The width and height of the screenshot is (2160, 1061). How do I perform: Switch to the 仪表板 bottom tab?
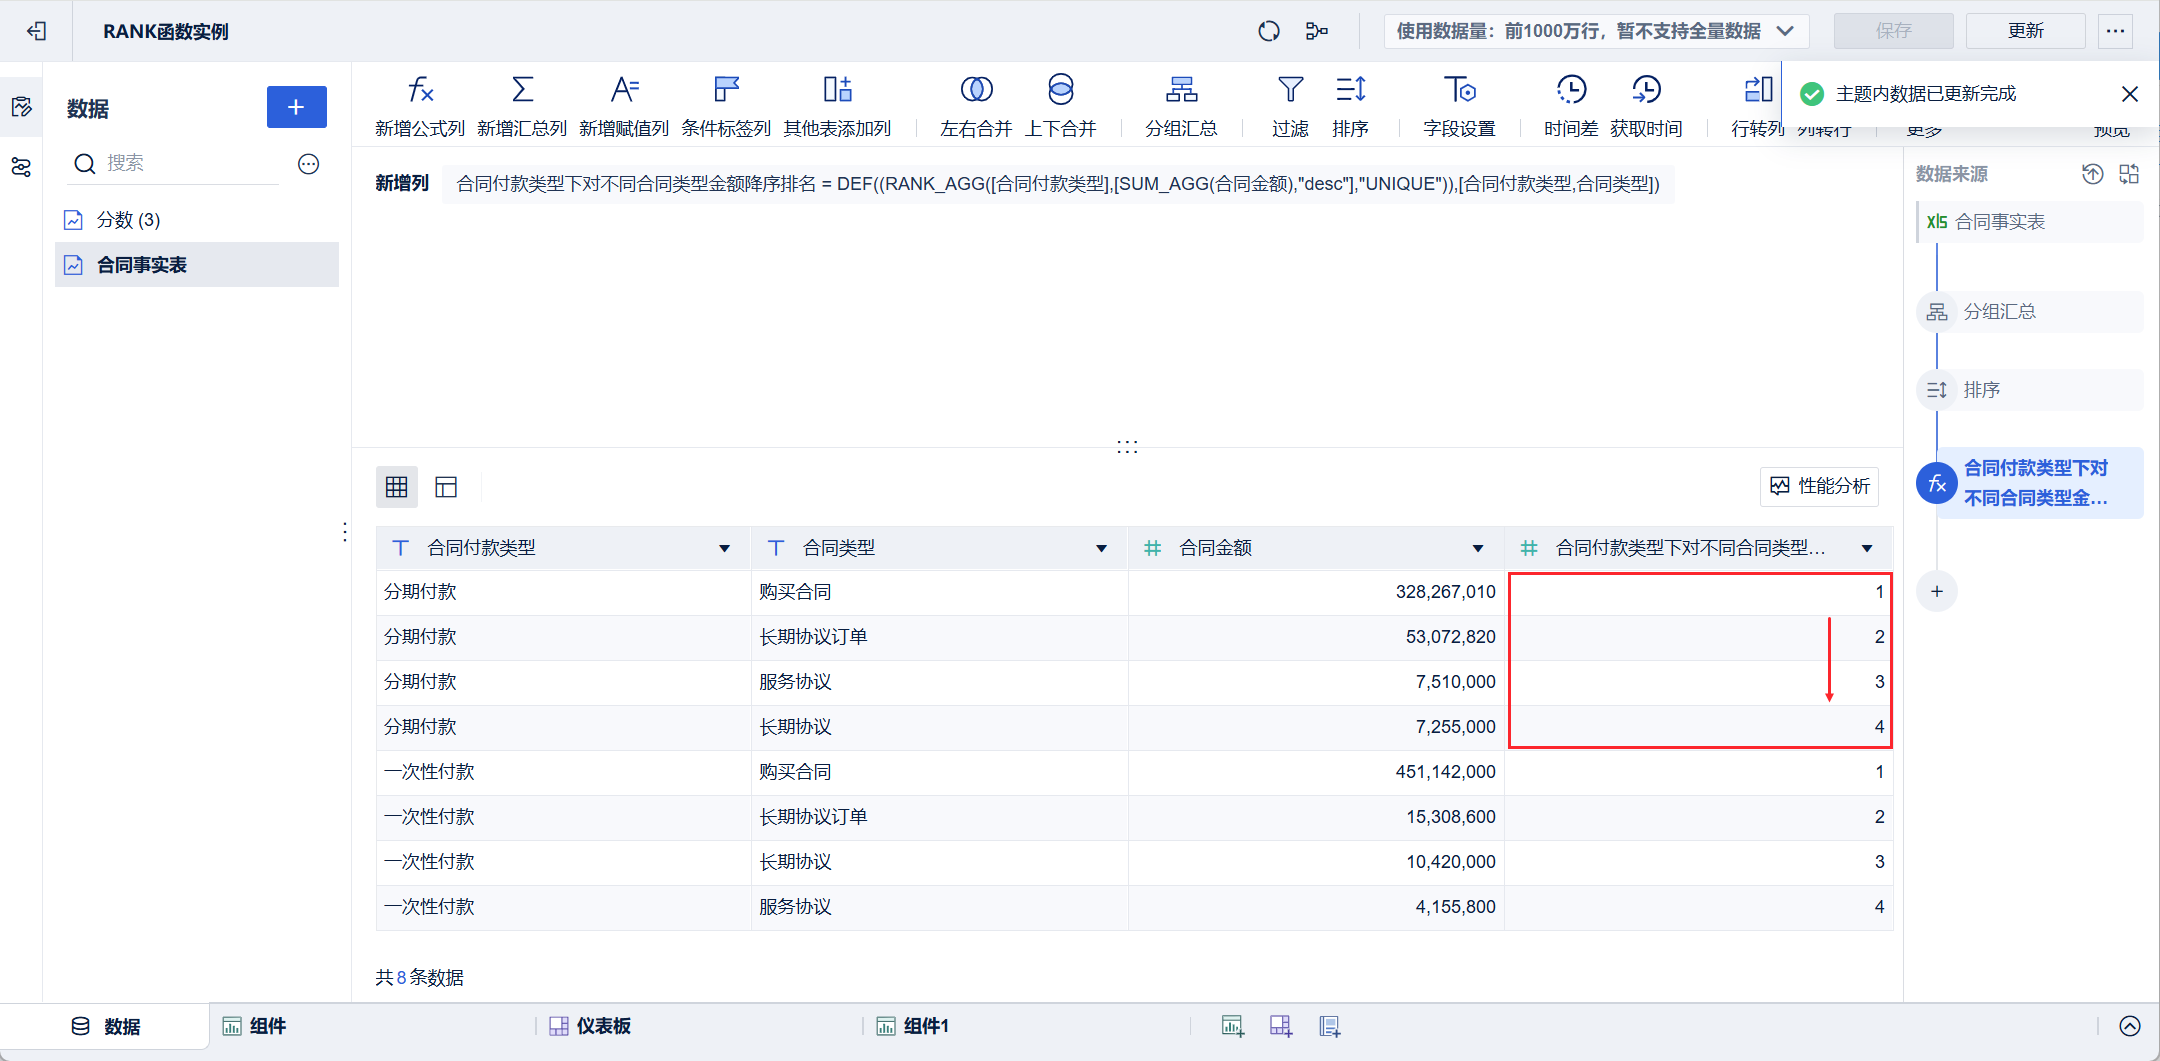pyautogui.click(x=590, y=1026)
